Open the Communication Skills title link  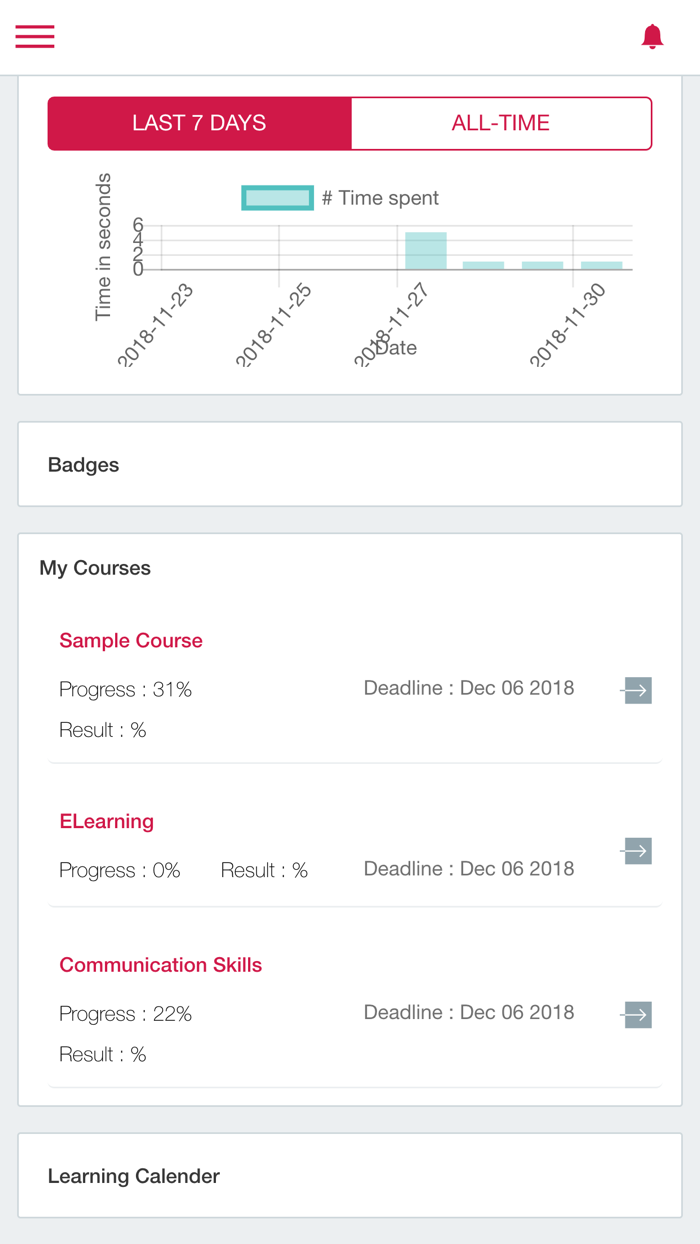(x=161, y=965)
